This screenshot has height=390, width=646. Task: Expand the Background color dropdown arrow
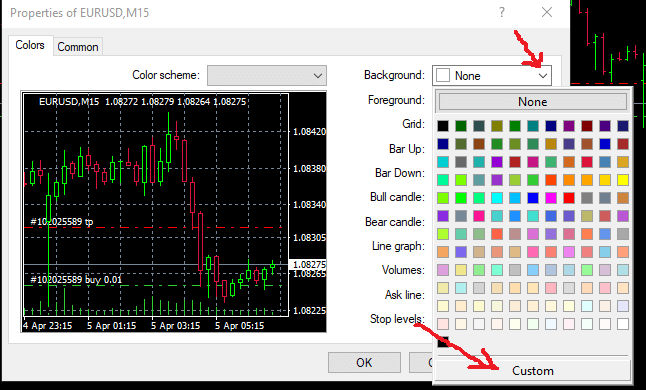click(x=543, y=76)
